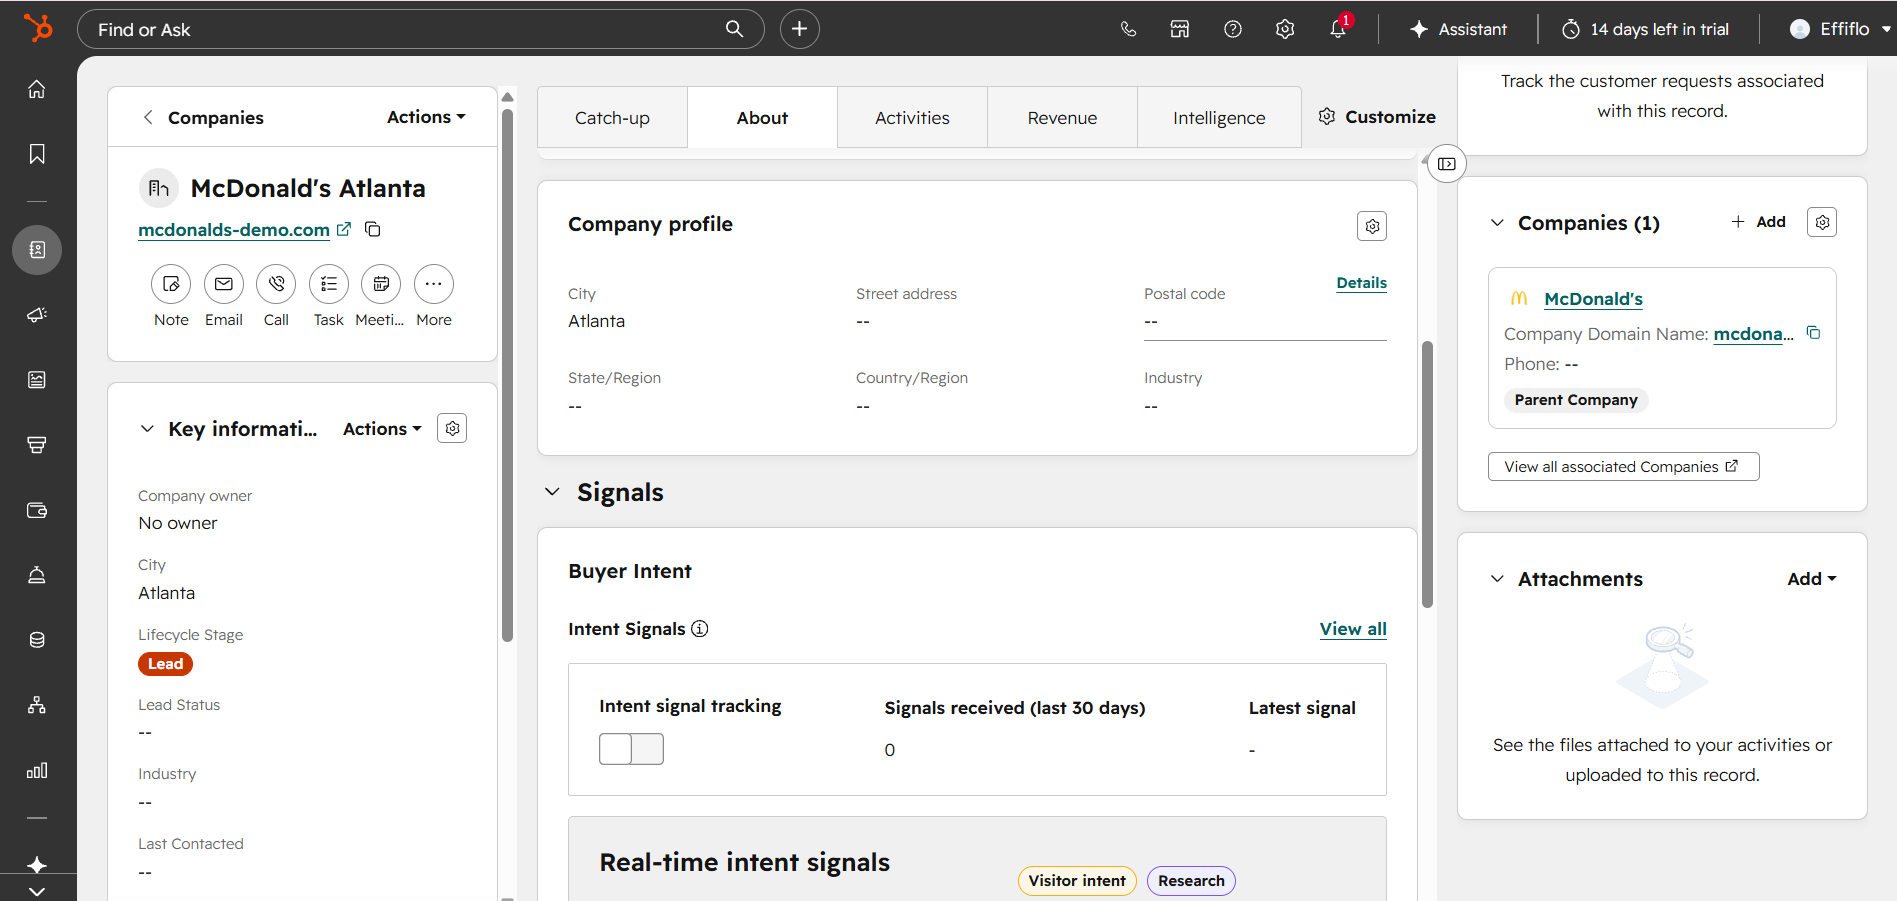The height and width of the screenshot is (901, 1897).
Task: Open the Help question mark icon
Action: coord(1233,29)
